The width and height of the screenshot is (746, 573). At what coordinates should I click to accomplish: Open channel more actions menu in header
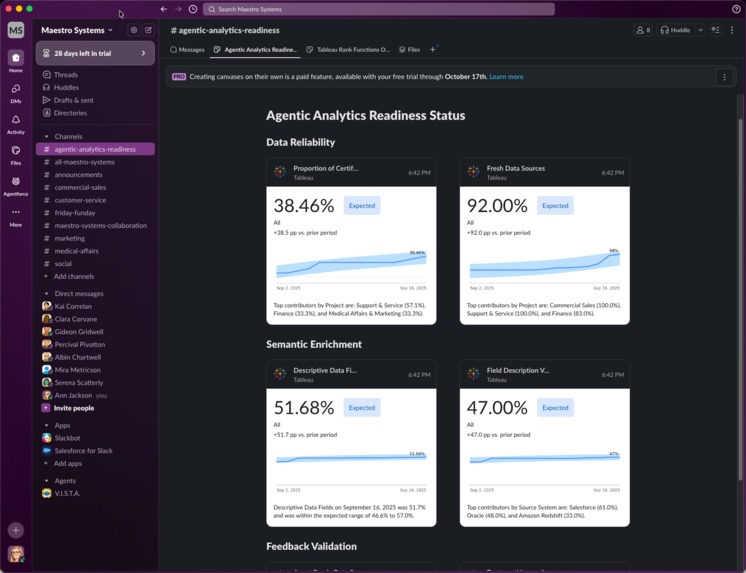click(x=732, y=30)
